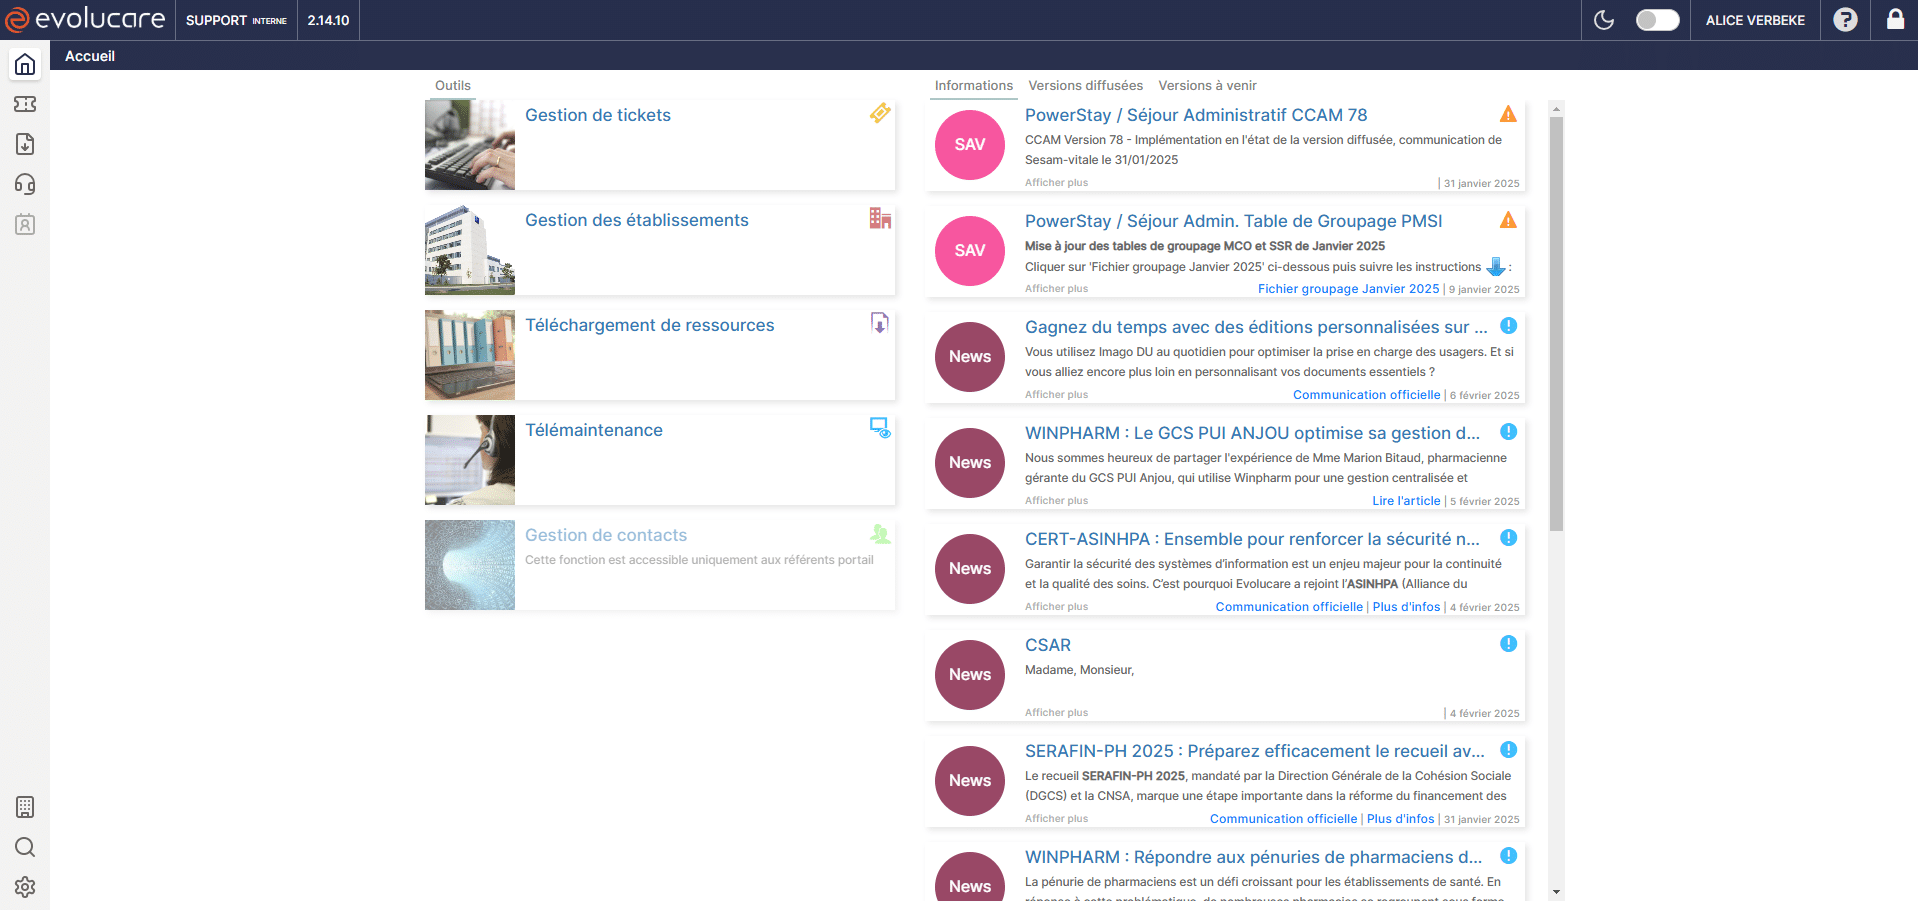Click Lire l'article on the GCS PUI ANJOU item
This screenshot has width=1918, height=910.
1406,501
